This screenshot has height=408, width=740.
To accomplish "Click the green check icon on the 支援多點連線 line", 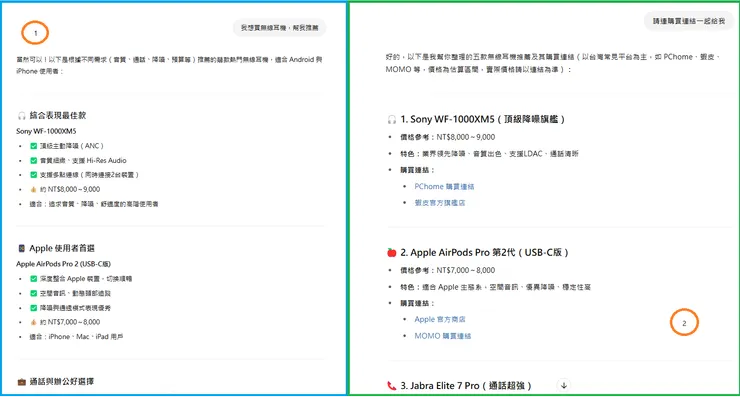I will 34,175.
